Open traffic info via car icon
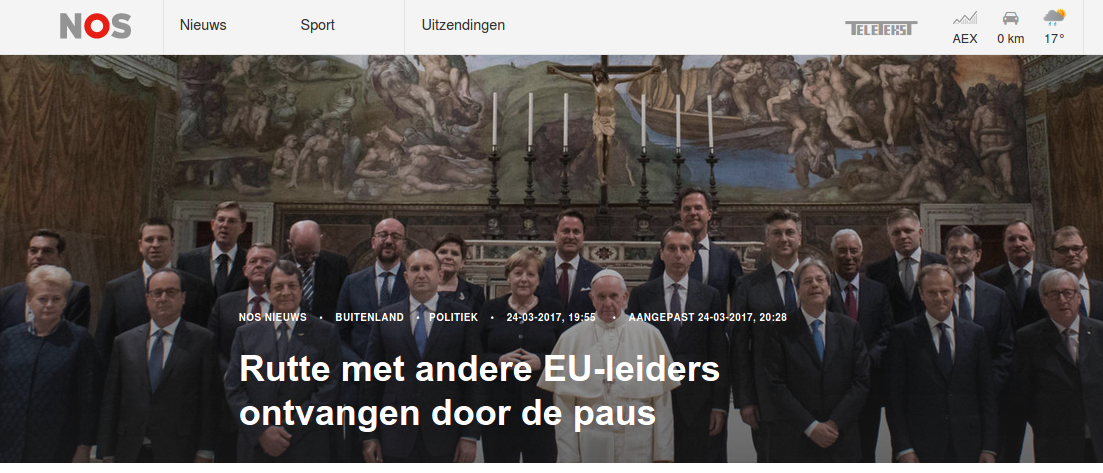 1010,18
